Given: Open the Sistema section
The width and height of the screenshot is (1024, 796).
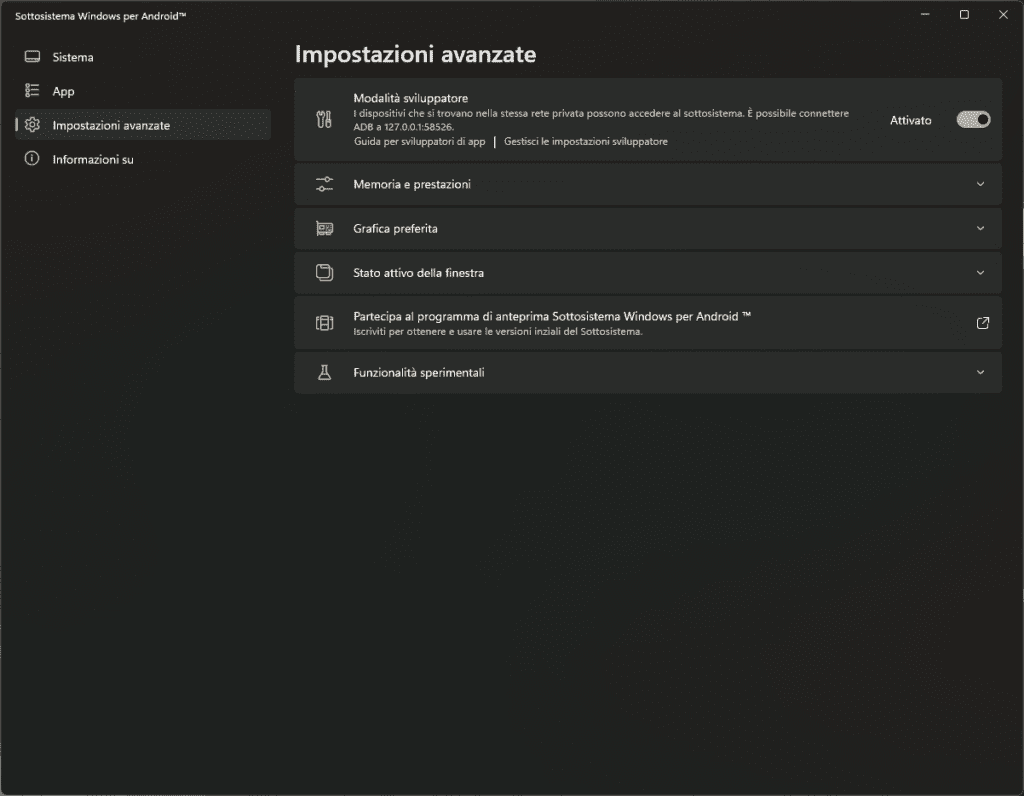Looking at the screenshot, I should tap(73, 57).
